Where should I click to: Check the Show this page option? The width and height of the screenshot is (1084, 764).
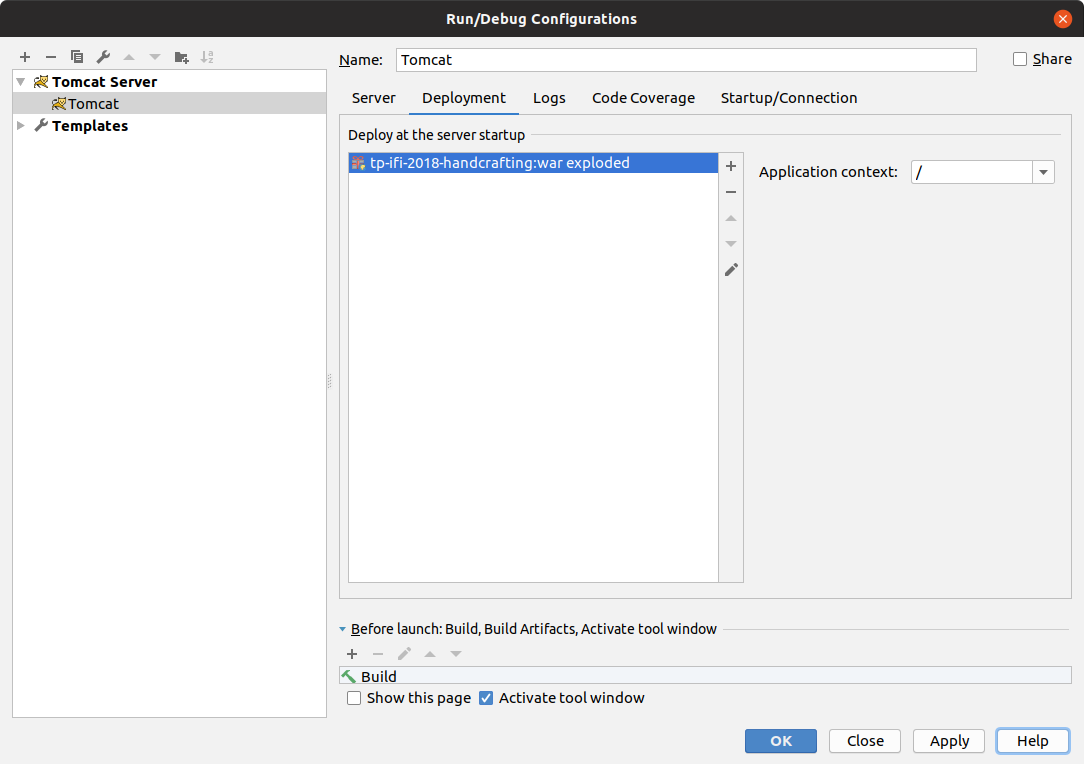[354, 698]
